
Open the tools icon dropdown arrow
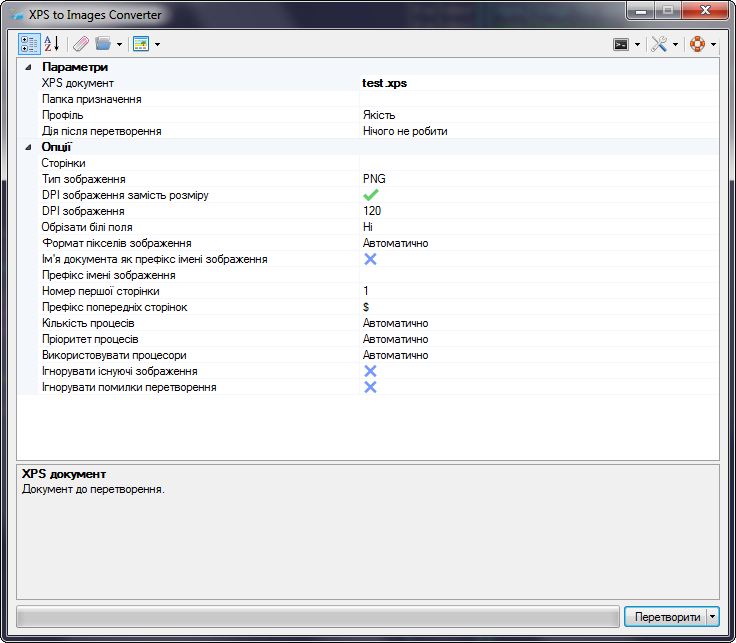[675, 45]
